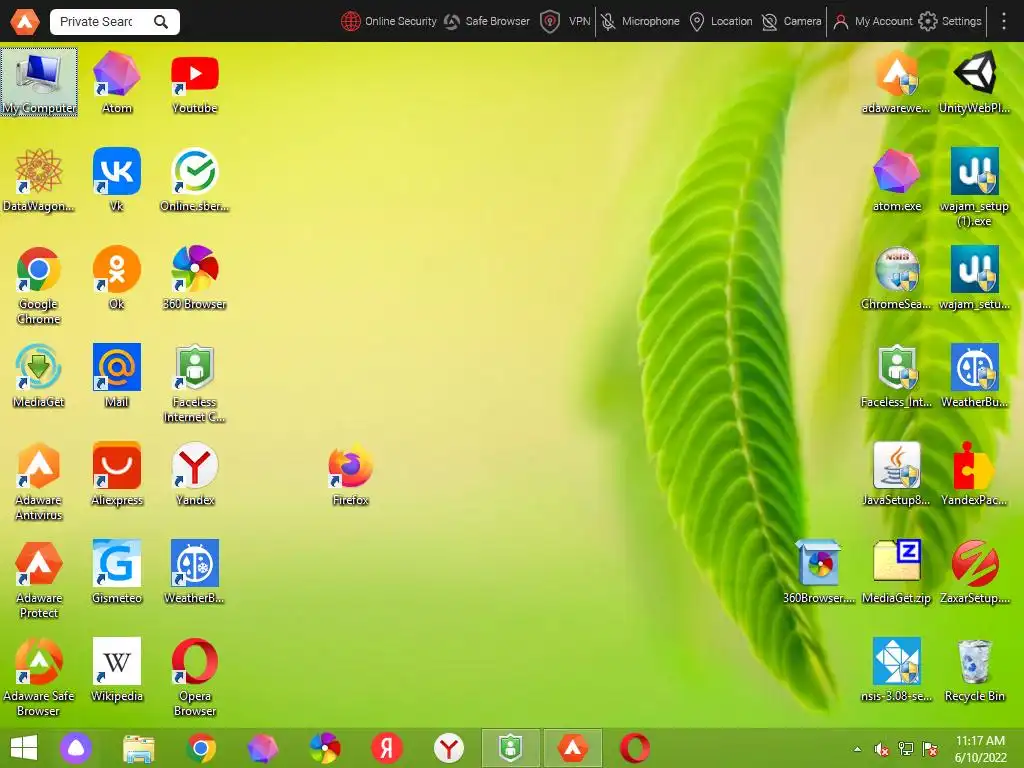Select the adawarewe... installer file
This screenshot has height=768, width=1024.
click(896, 82)
